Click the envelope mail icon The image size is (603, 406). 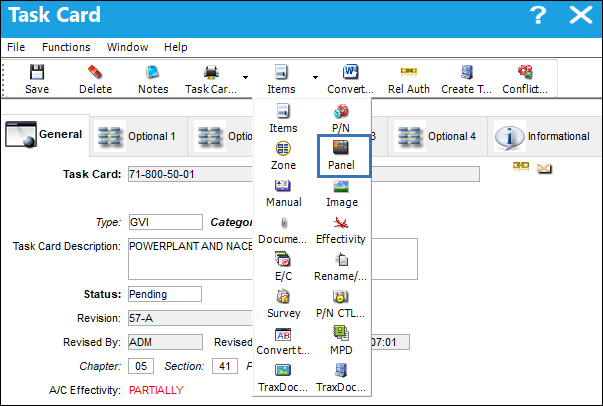[544, 168]
